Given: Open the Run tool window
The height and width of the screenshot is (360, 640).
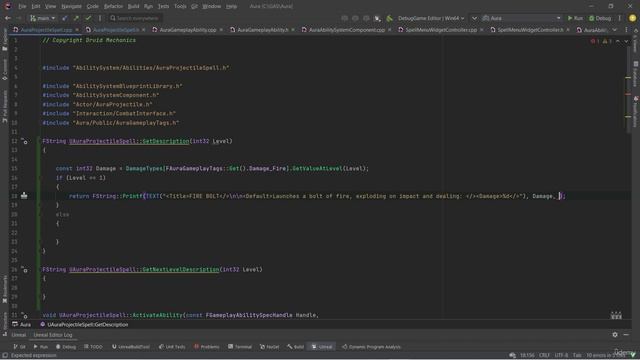Looking at the screenshot, I should (x=41, y=347).
